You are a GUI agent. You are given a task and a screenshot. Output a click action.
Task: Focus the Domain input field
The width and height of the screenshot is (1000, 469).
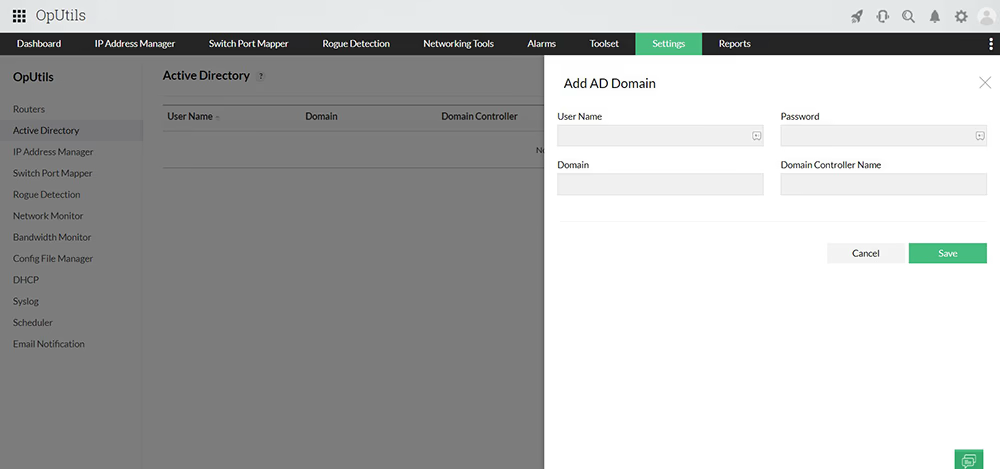[660, 184]
